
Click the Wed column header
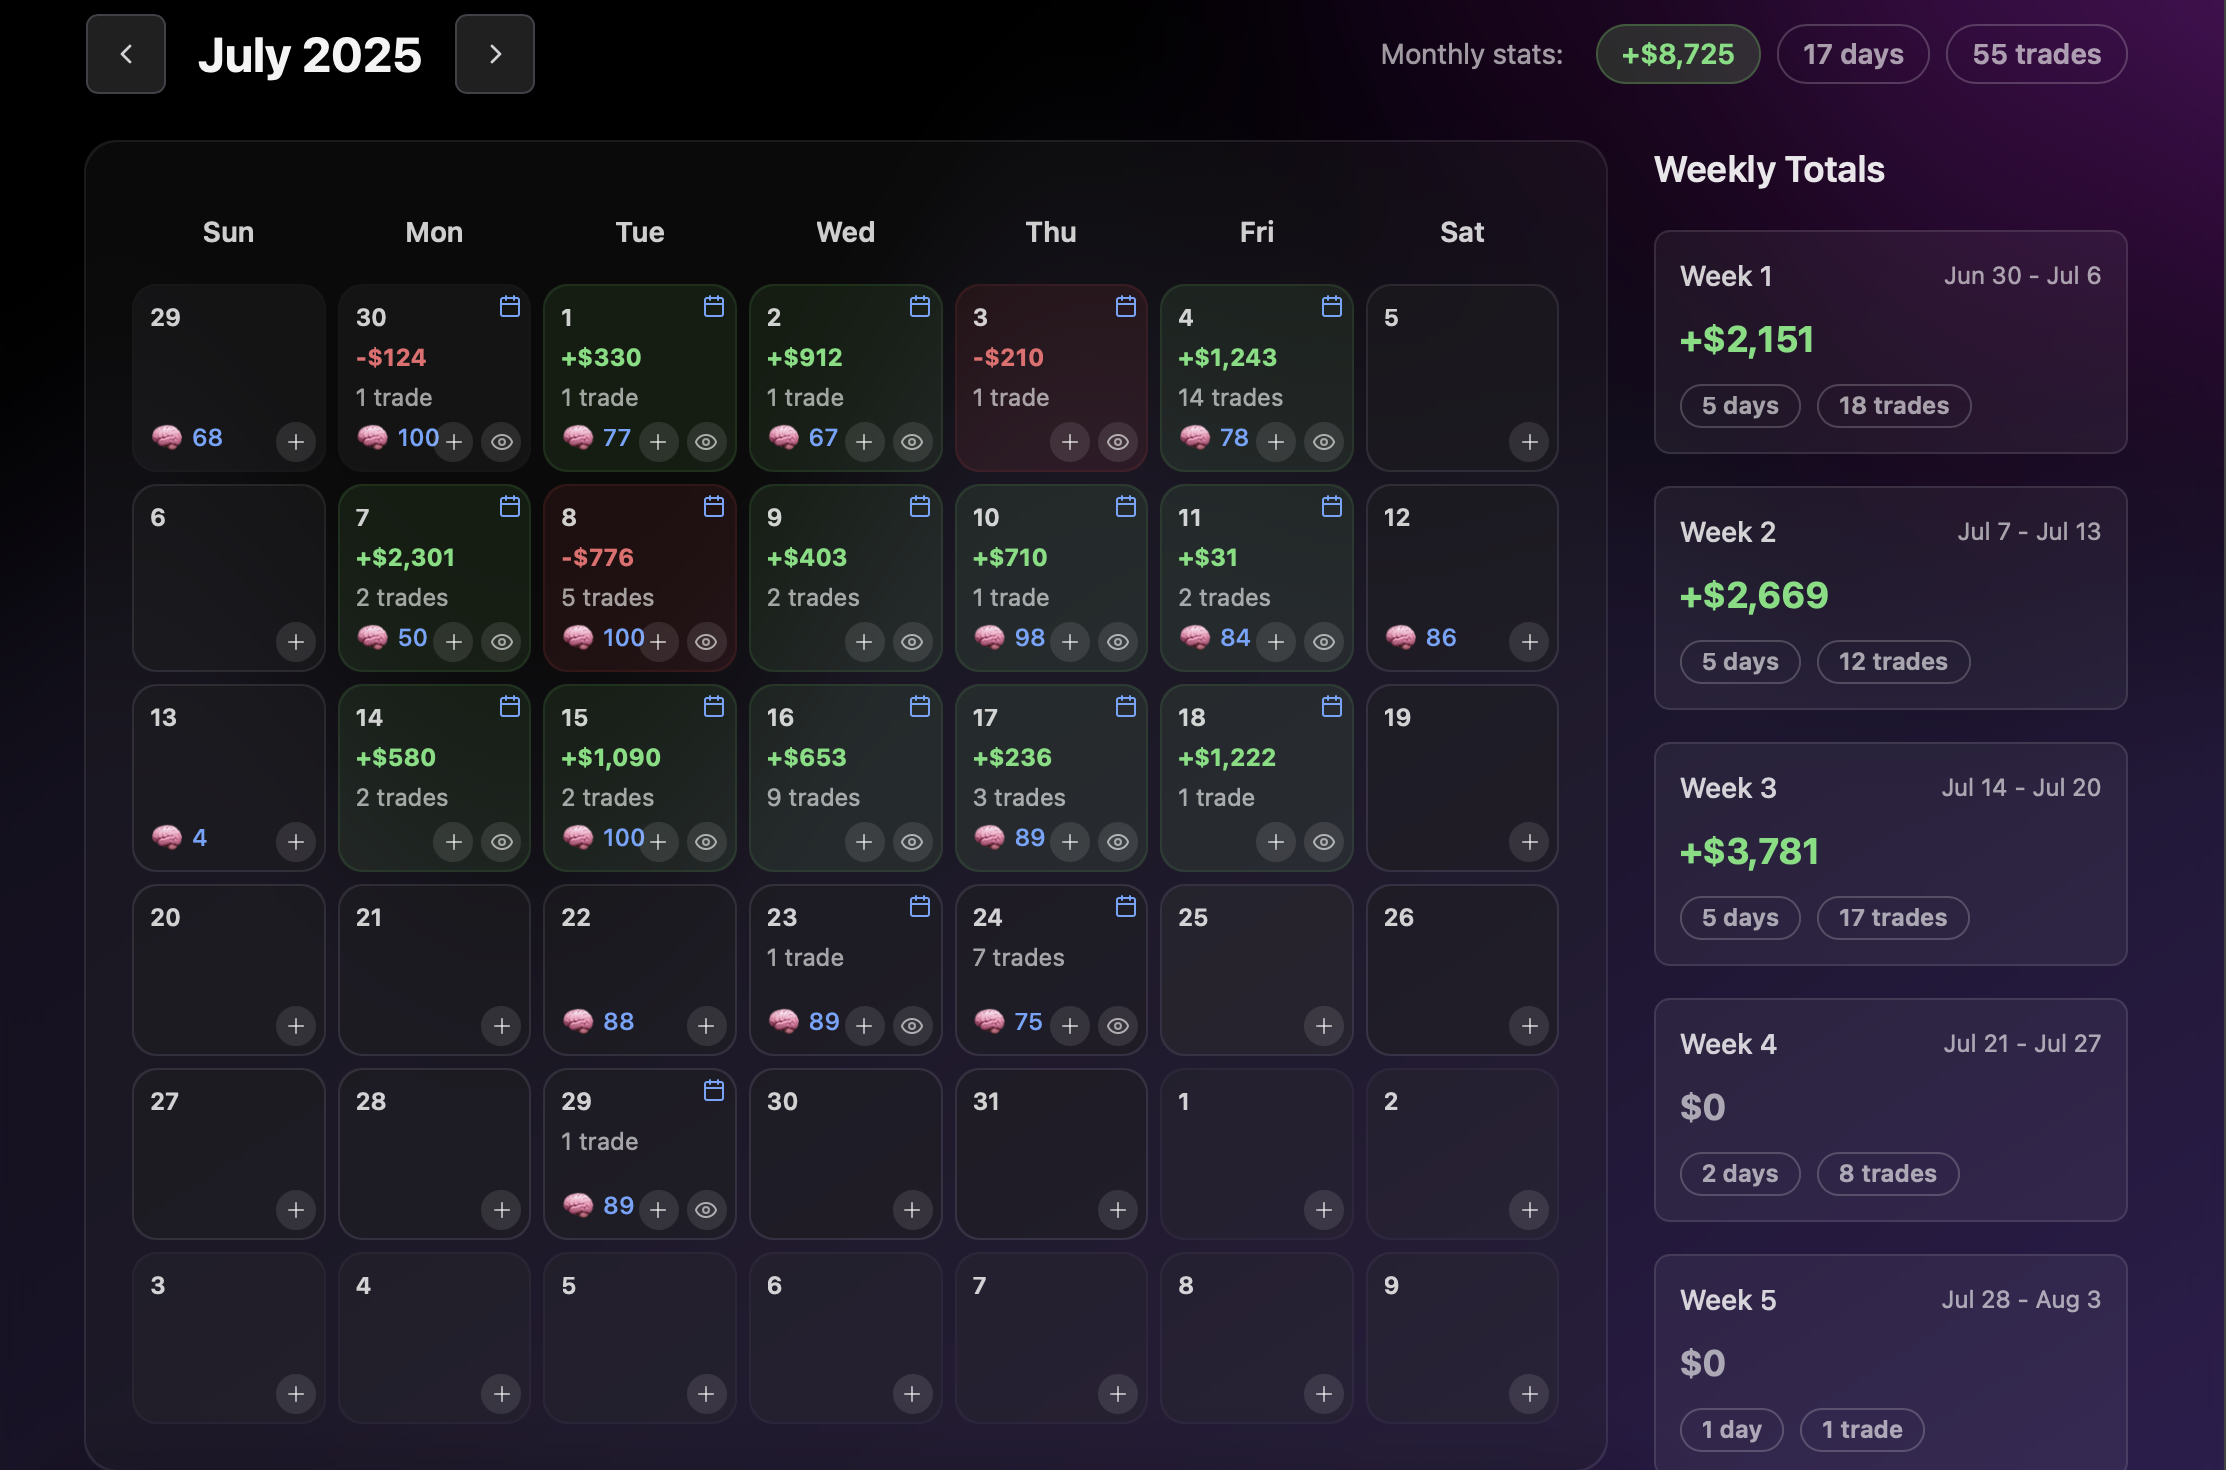(x=846, y=232)
